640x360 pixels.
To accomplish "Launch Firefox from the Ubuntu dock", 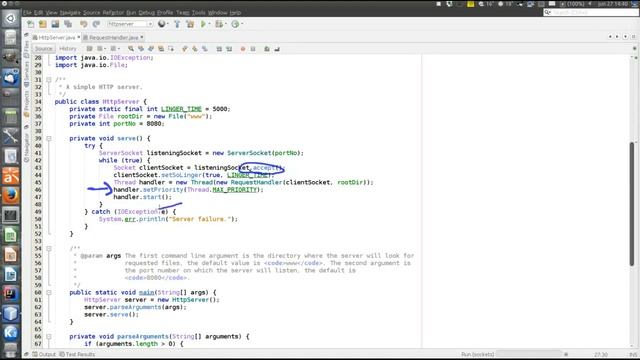I will (11, 195).
